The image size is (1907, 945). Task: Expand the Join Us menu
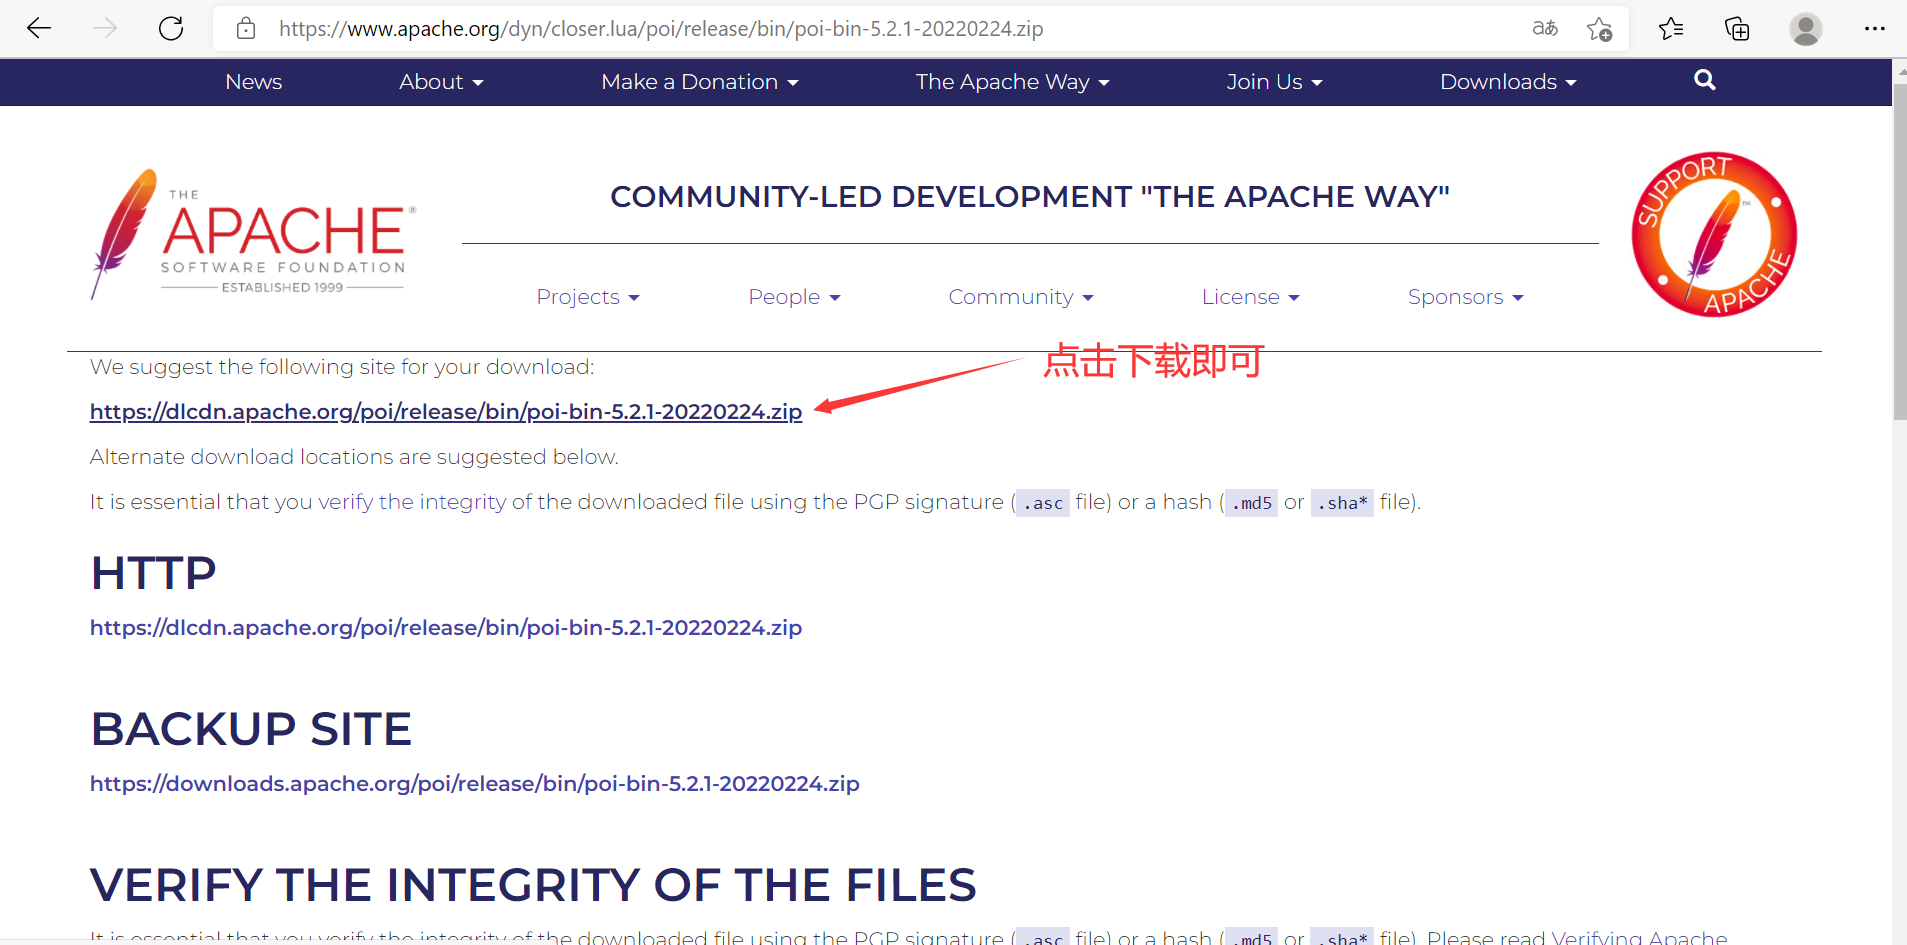[1274, 82]
